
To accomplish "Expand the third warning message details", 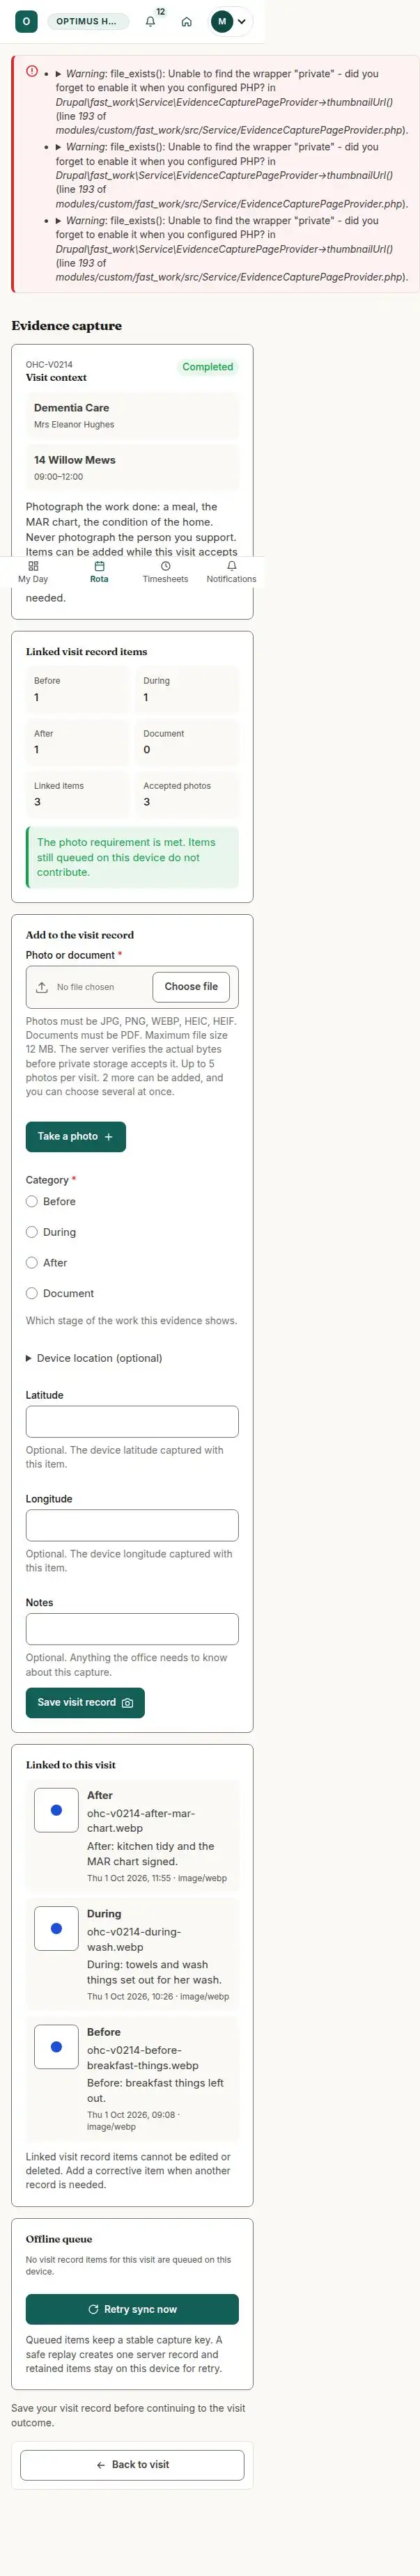I will coord(58,221).
